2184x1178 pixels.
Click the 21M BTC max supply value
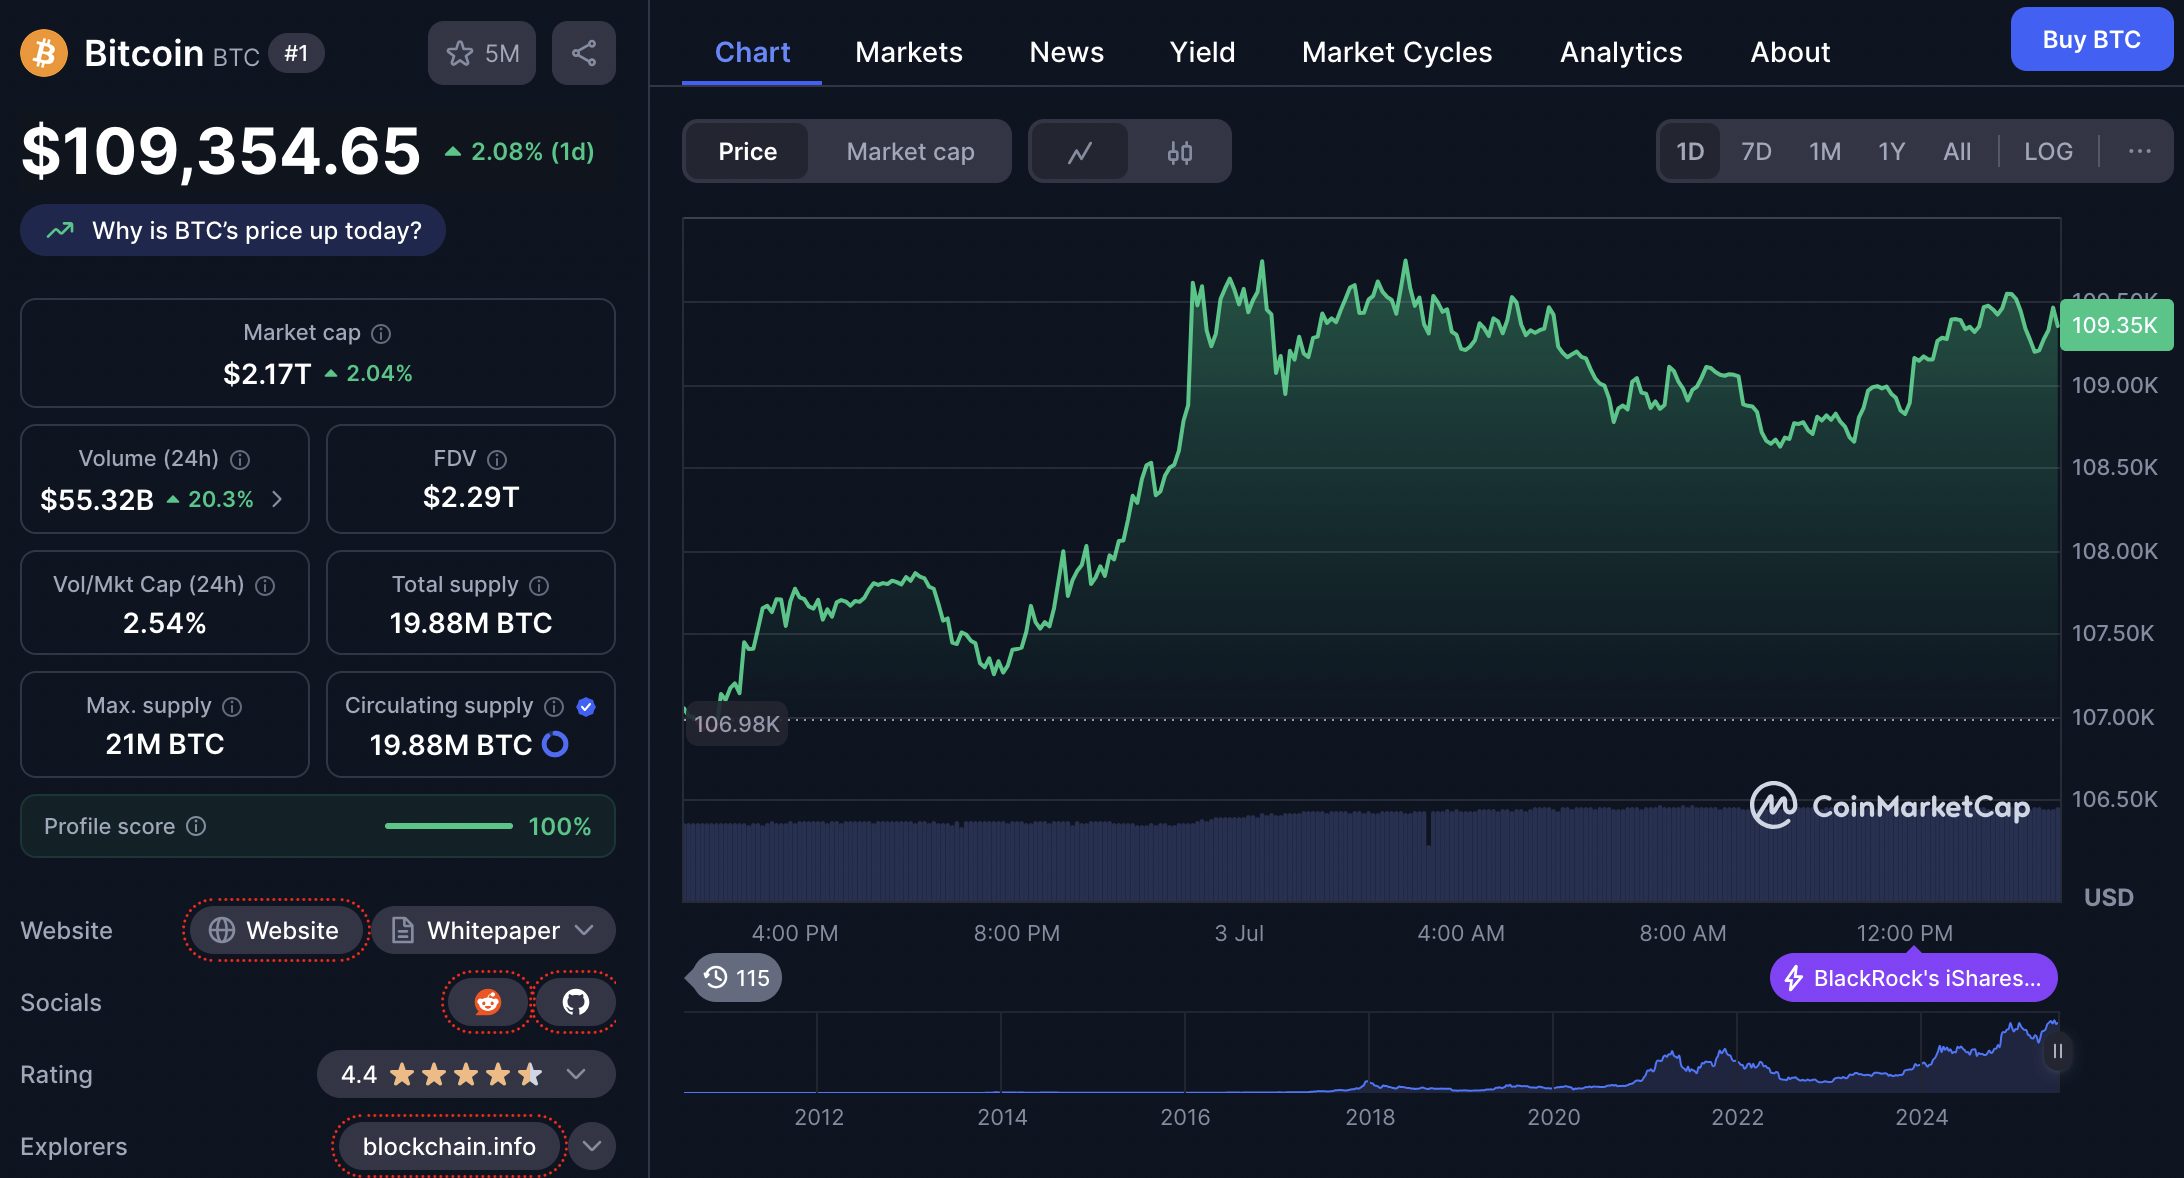165,744
